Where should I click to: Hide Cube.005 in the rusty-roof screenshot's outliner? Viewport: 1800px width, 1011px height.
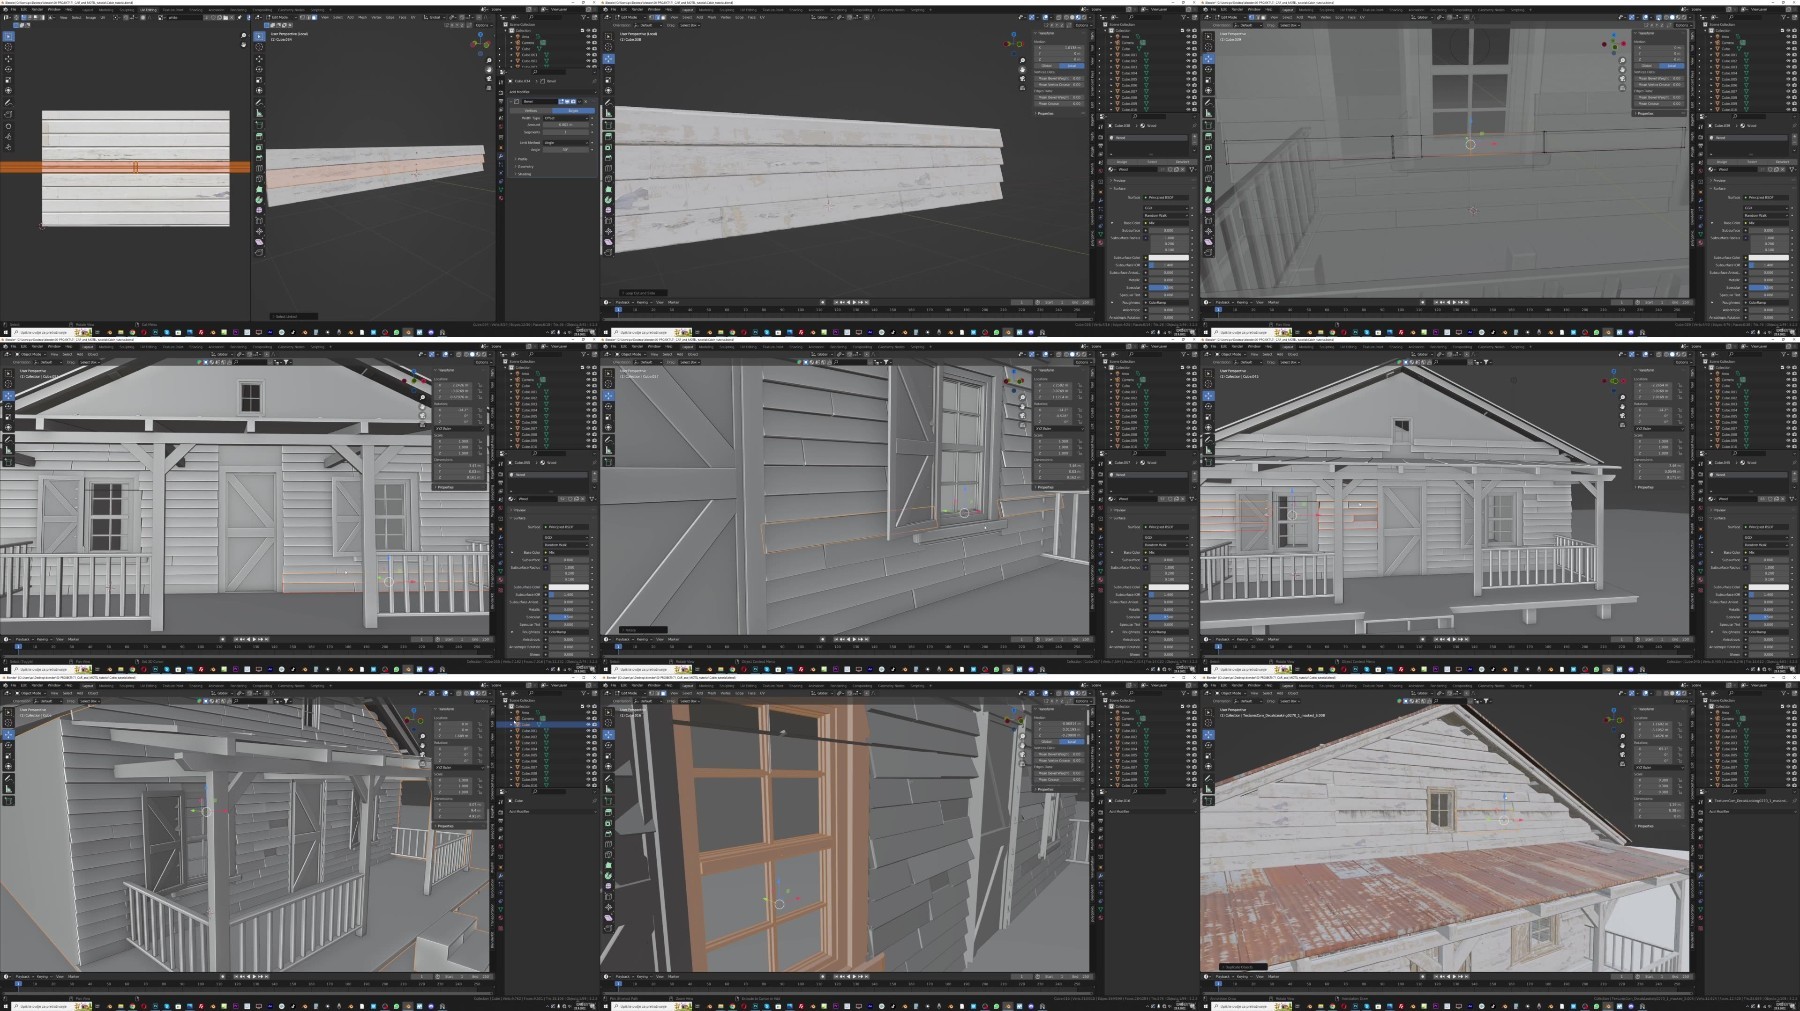[x=1788, y=755]
